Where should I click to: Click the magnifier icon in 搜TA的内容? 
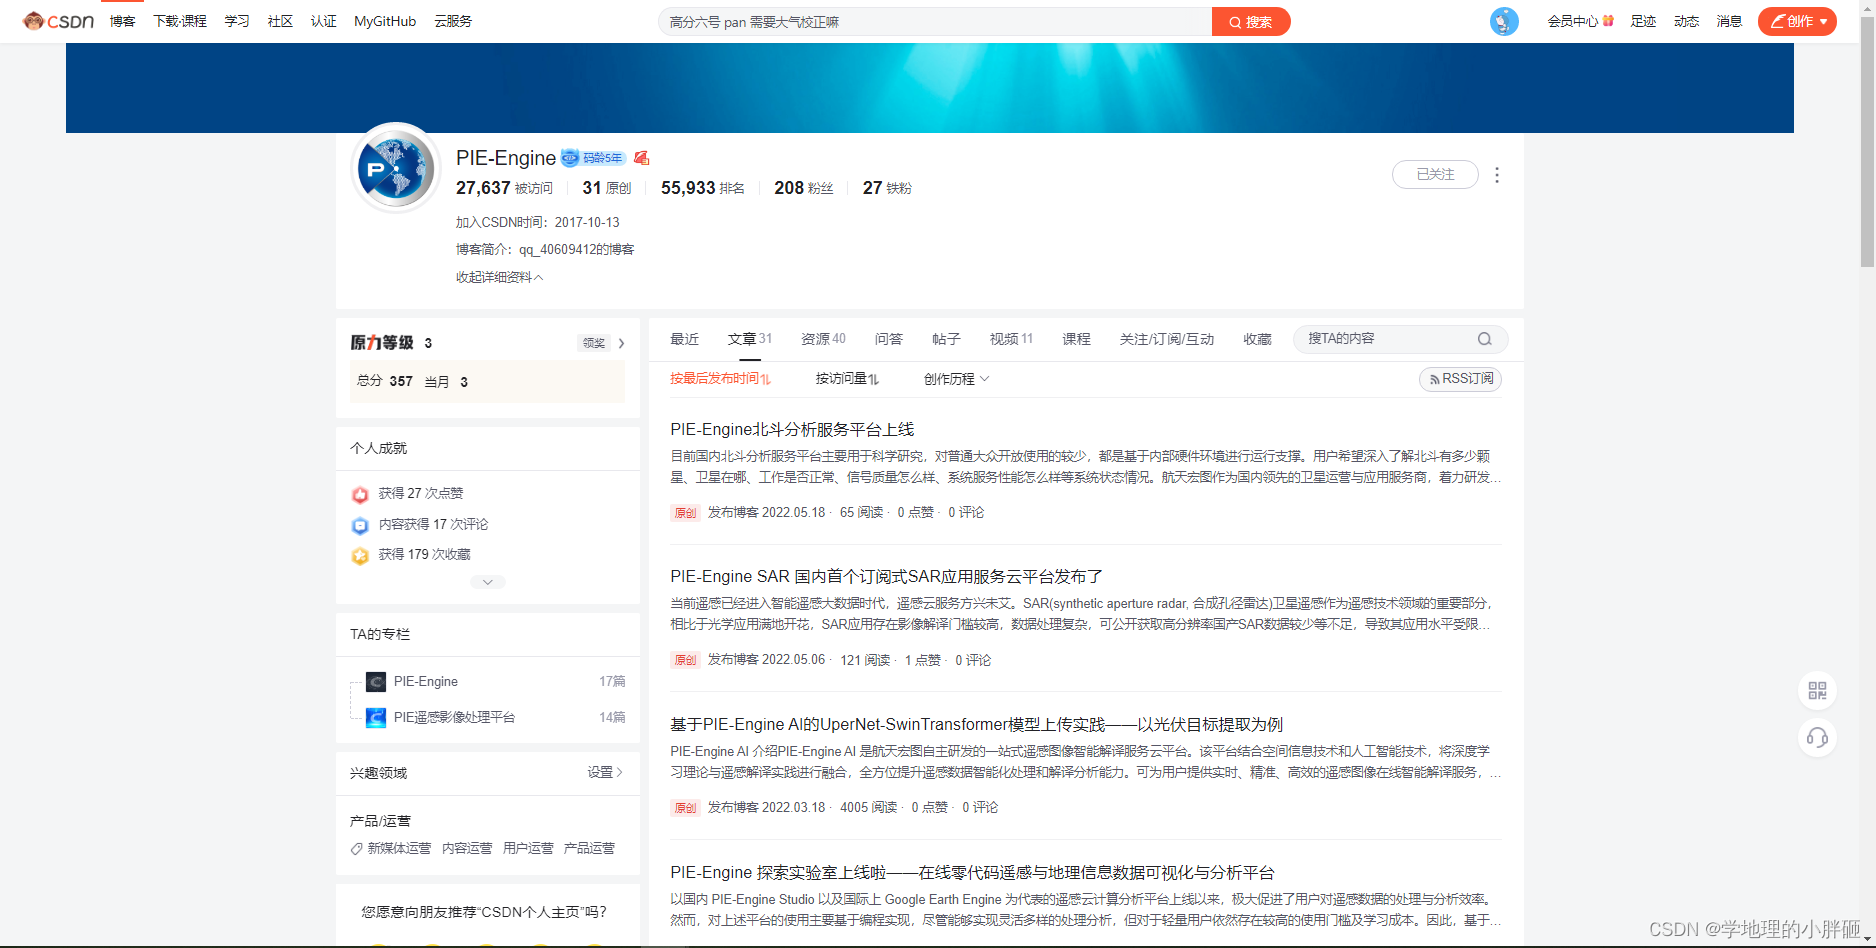coord(1485,339)
